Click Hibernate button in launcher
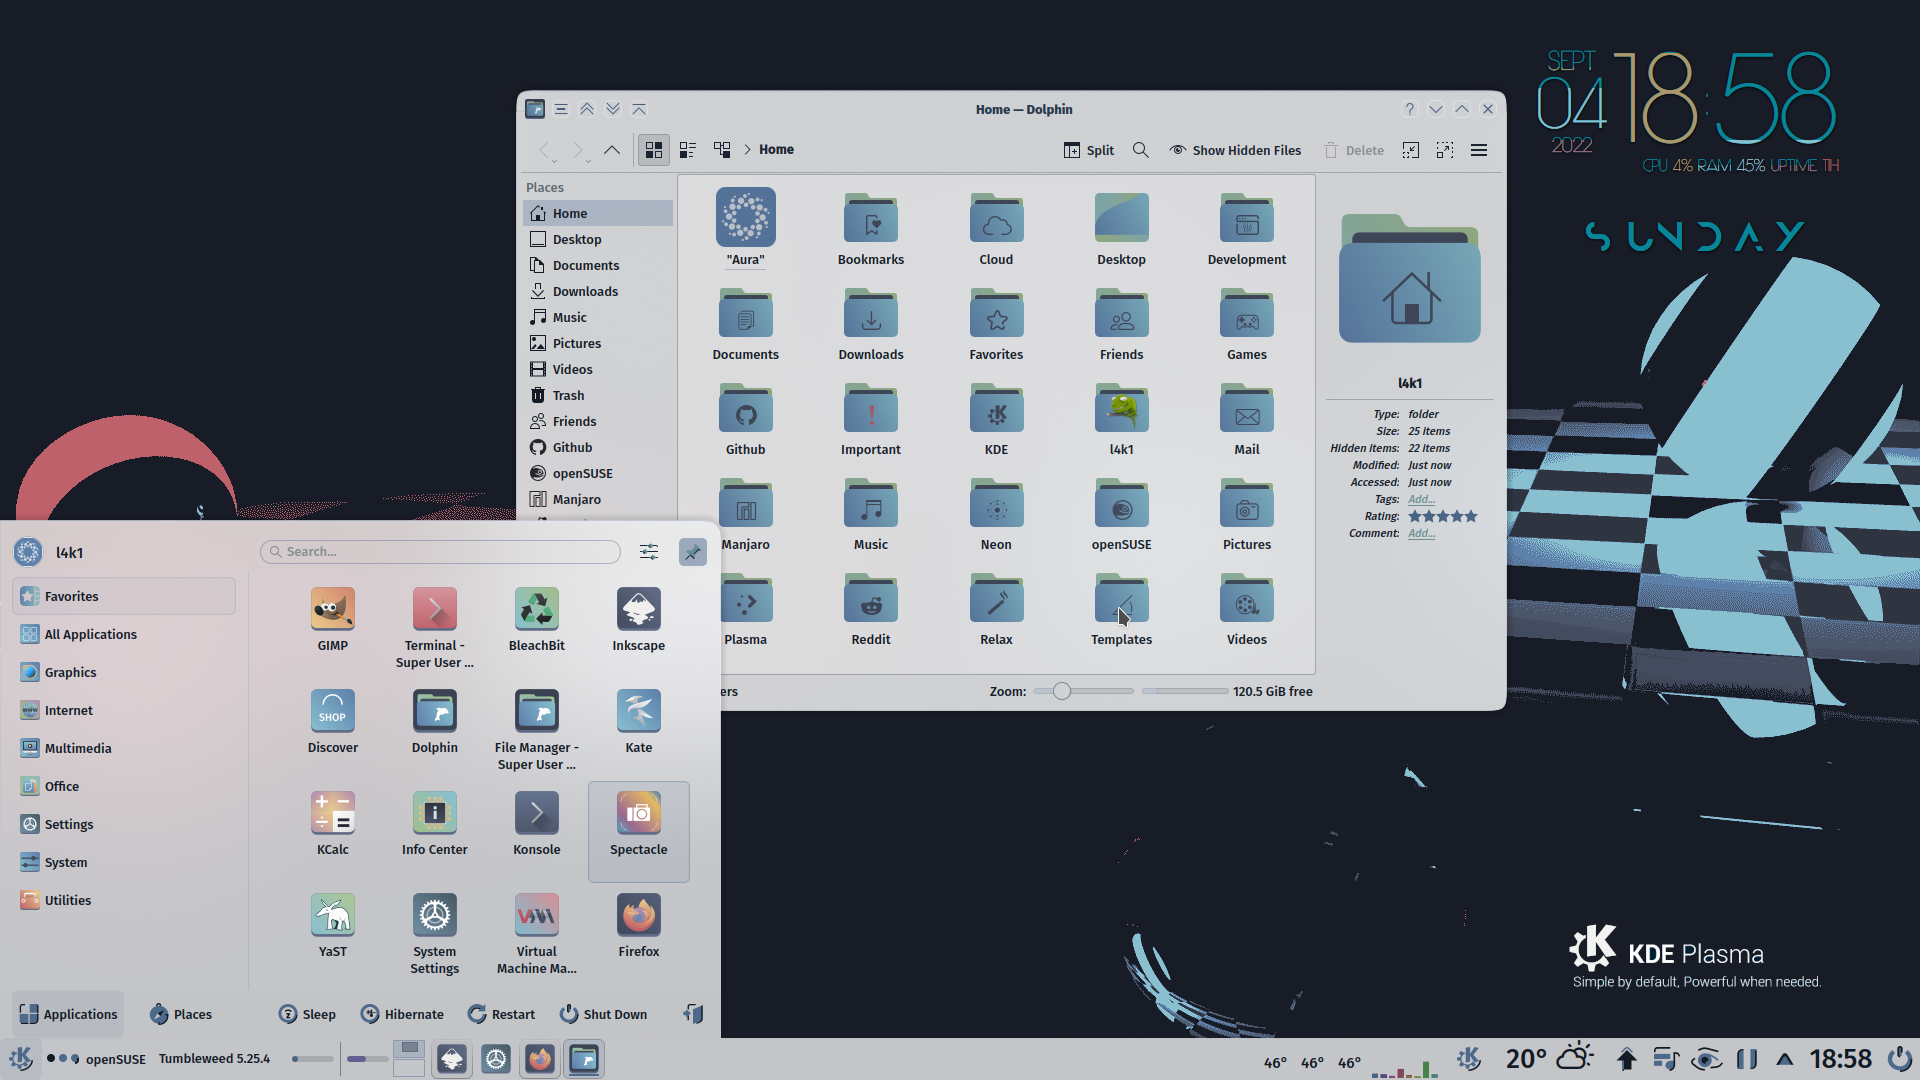 pyautogui.click(x=402, y=1014)
